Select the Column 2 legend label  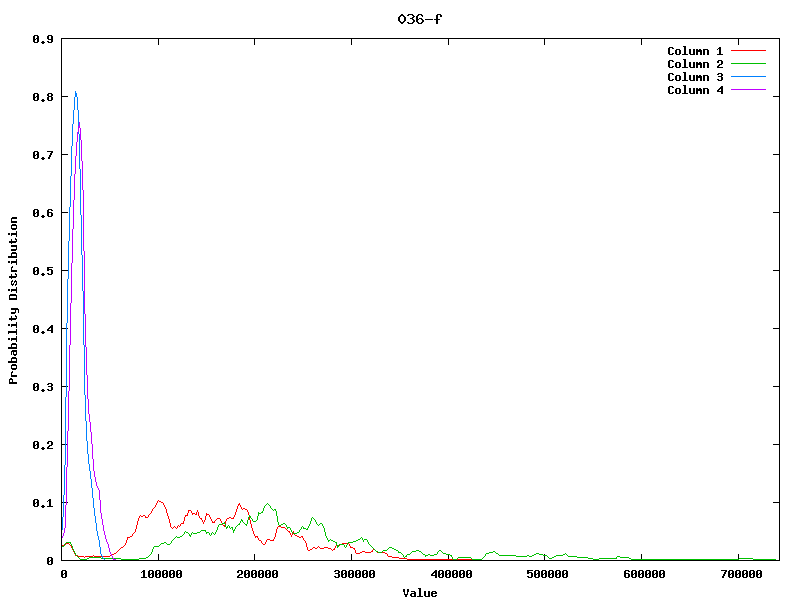click(x=695, y=64)
